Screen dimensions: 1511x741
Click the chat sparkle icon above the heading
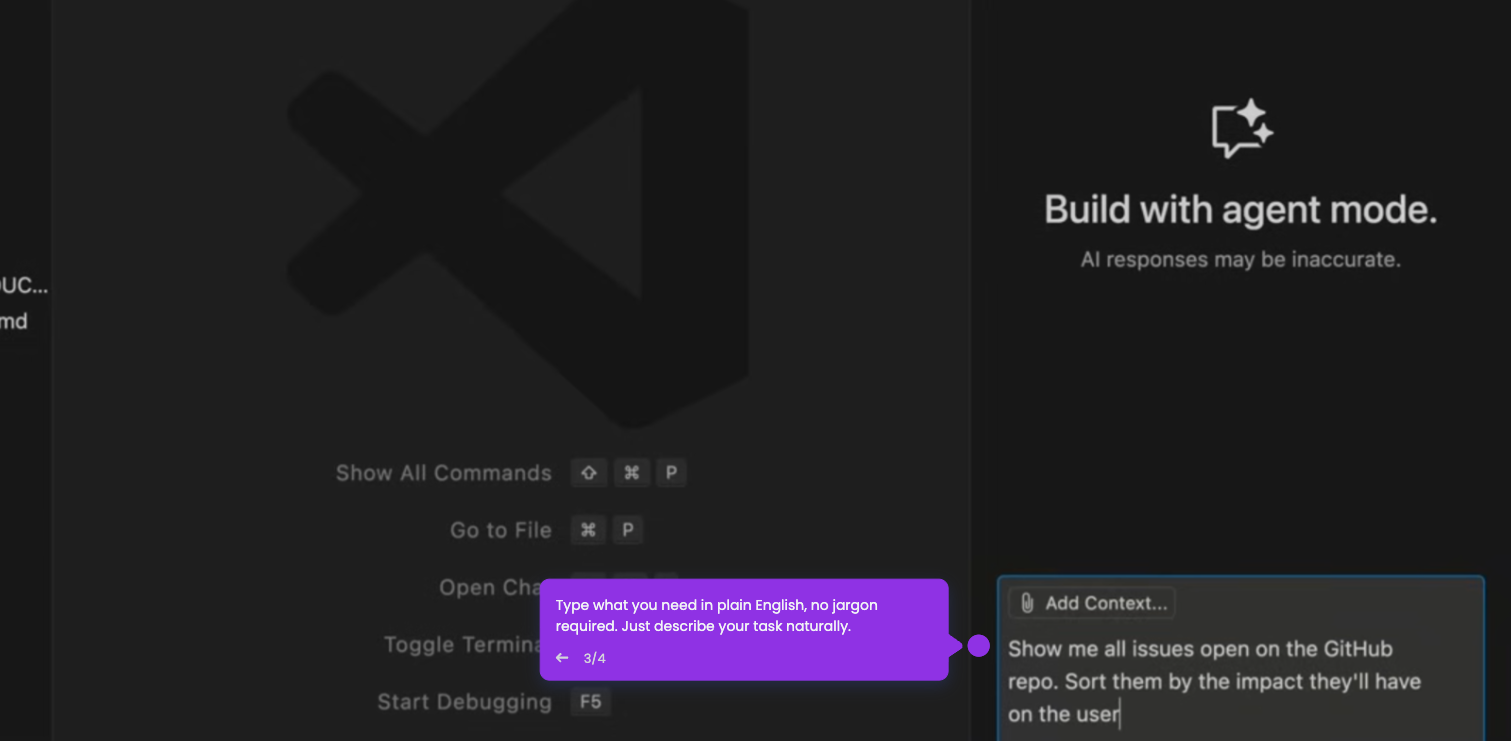(x=1242, y=129)
